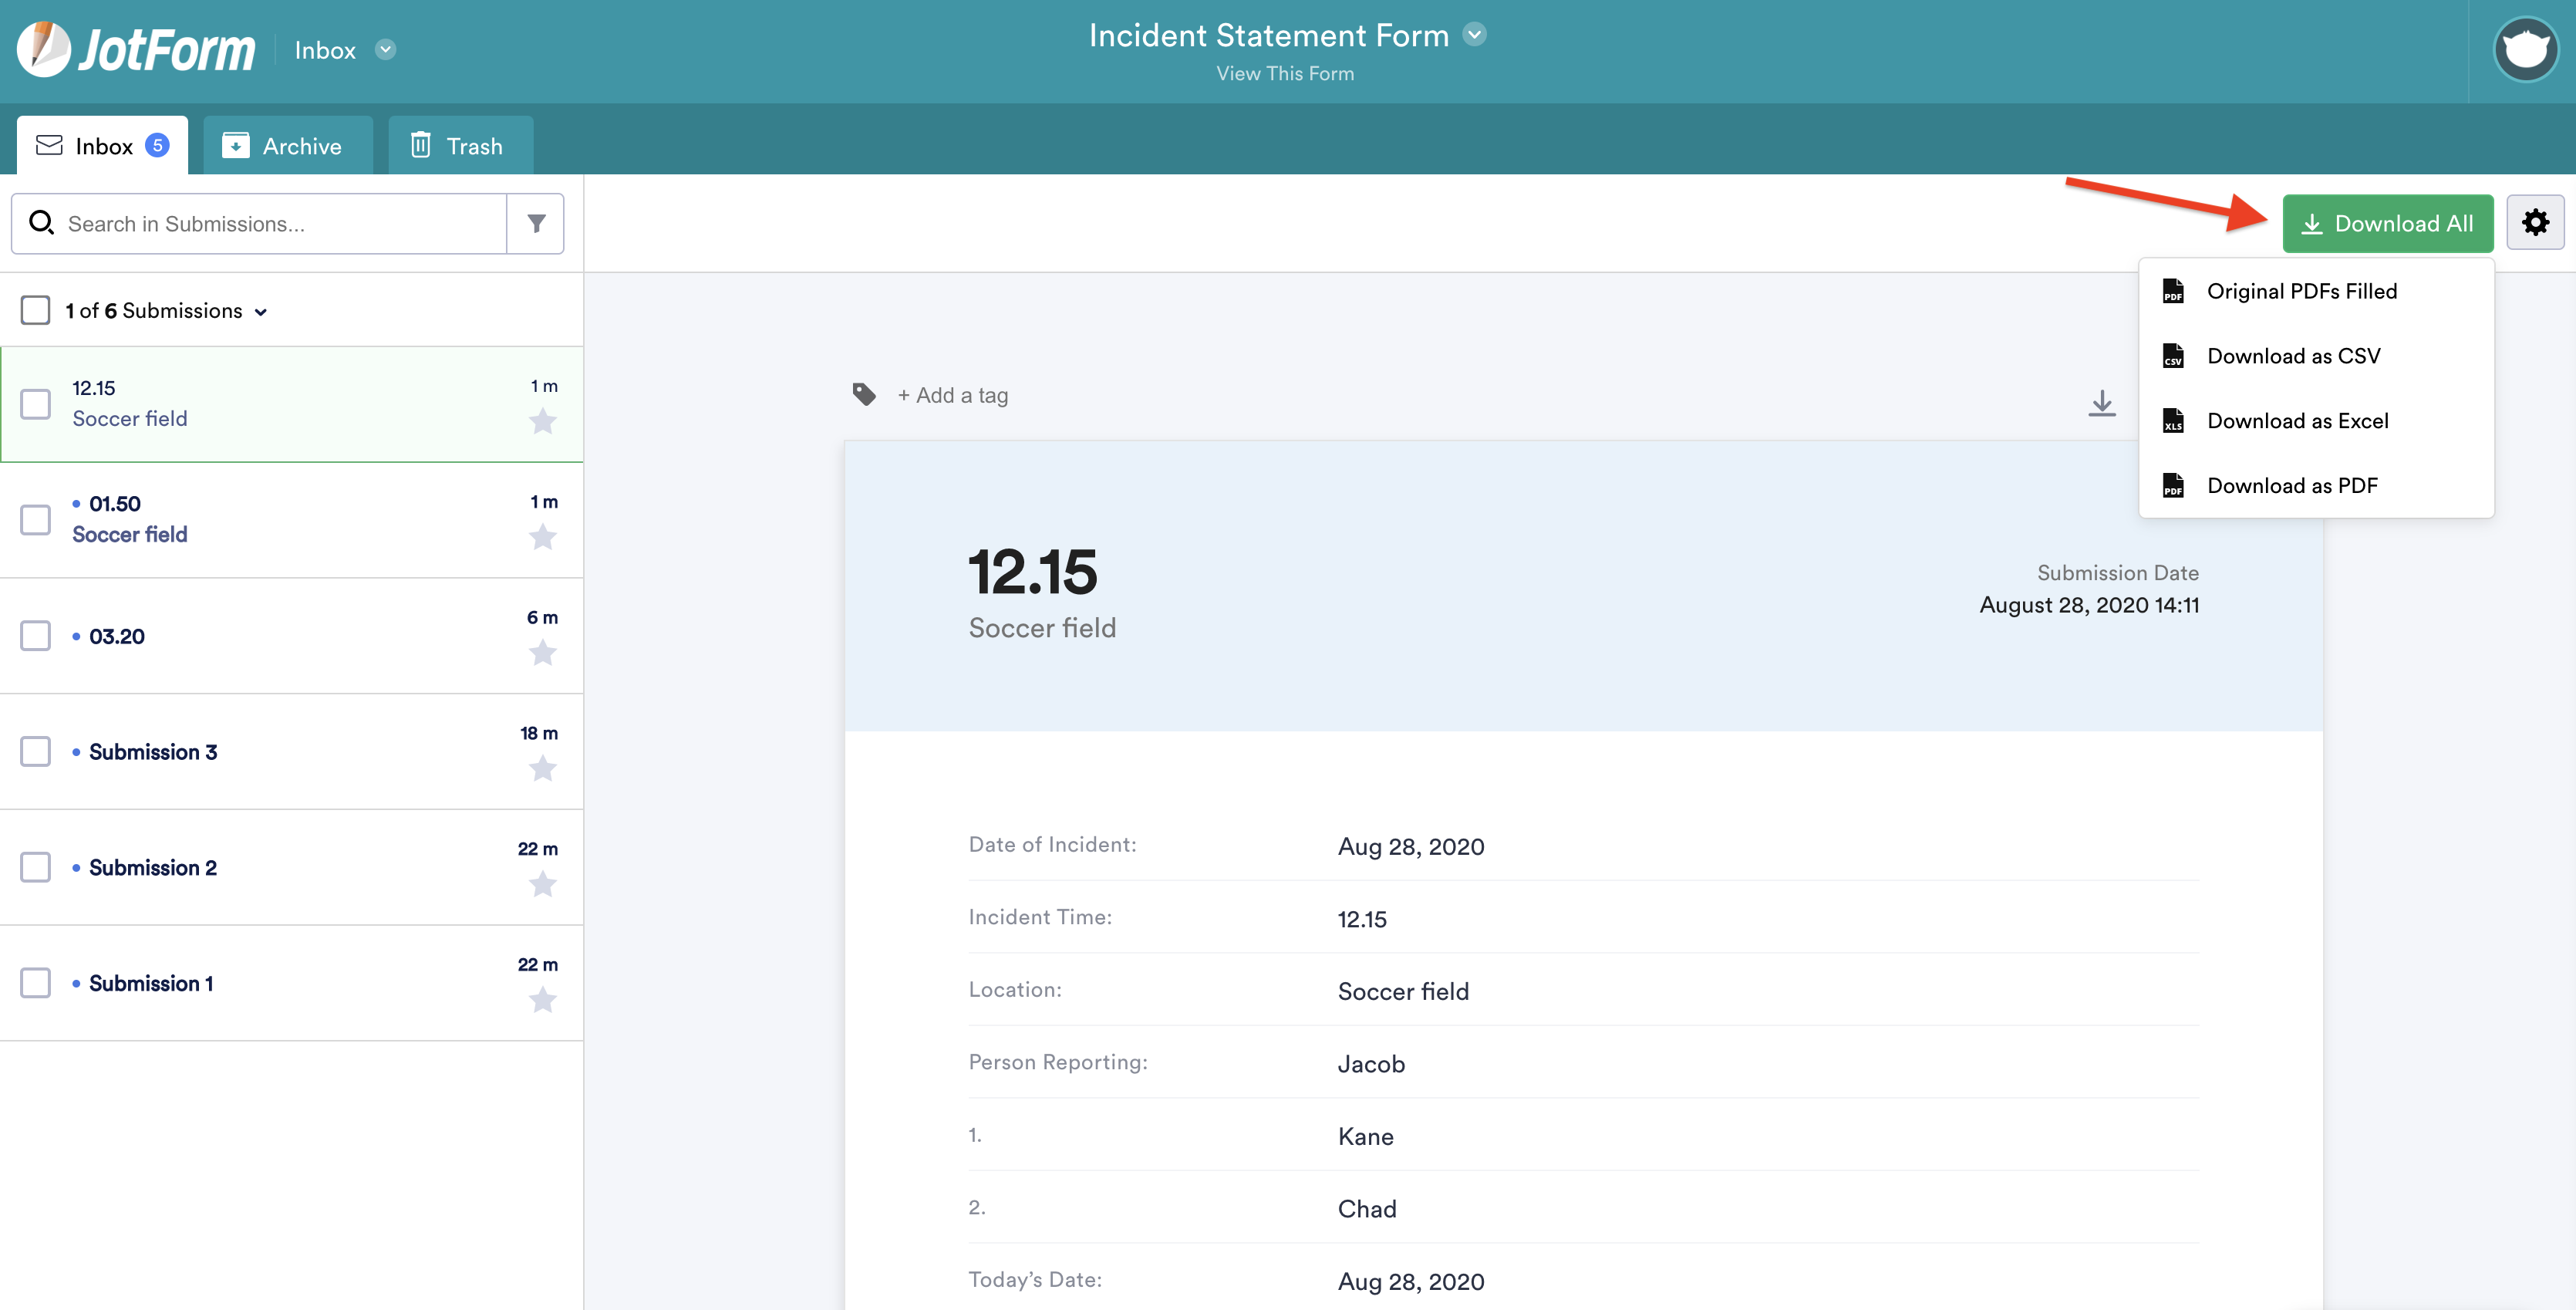The image size is (2576, 1310).
Task: Open the View This Form link
Action: pyautogui.click(x=1285, y=74)
